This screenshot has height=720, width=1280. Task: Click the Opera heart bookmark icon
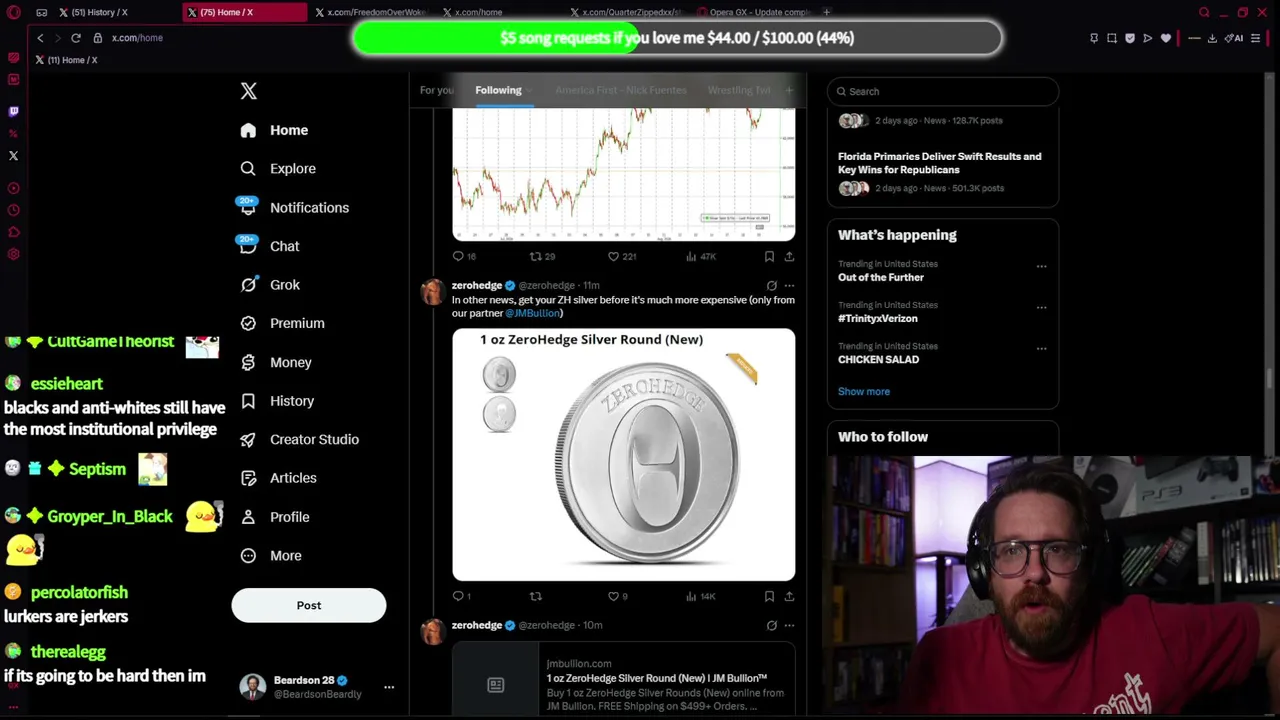point(1165,38)
